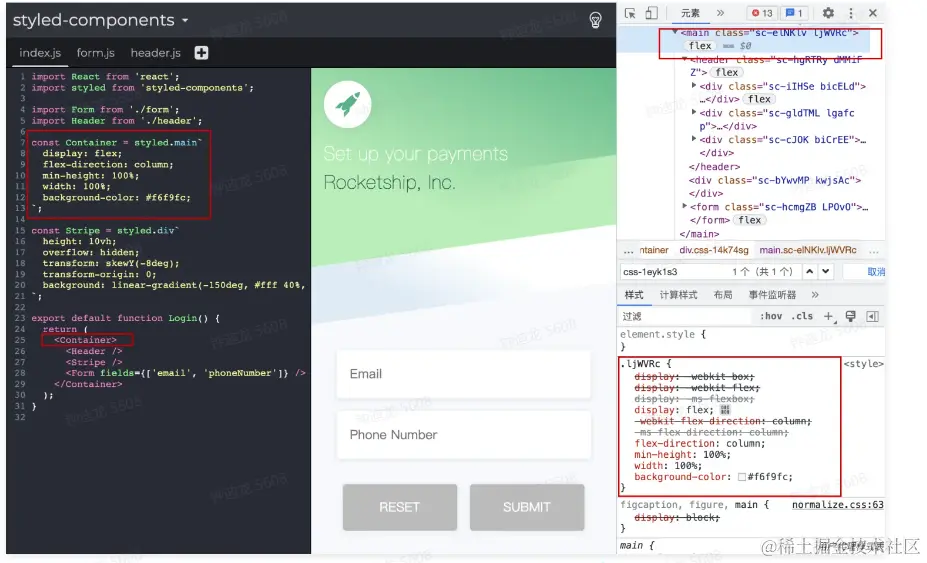The width and height of the screenshot is (927, 563).
Task: Collapse the header element node
Action: pos(684,59)
